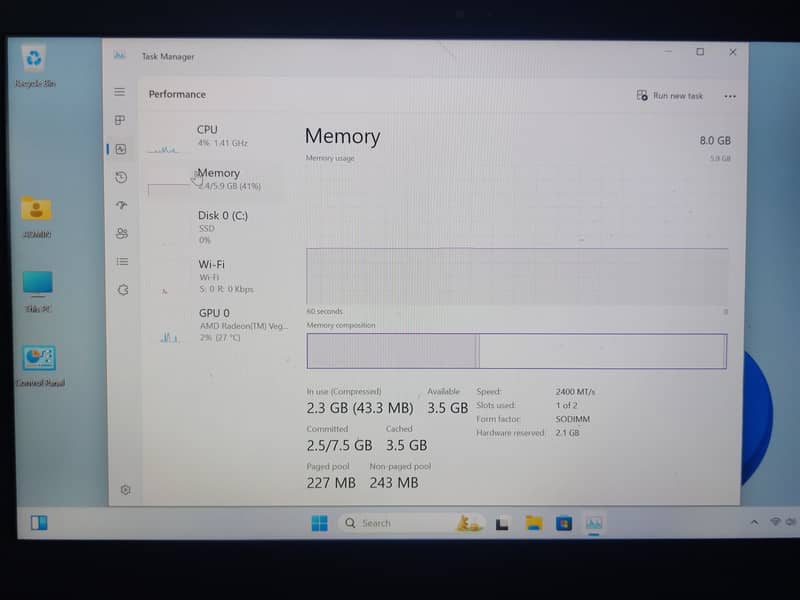This screenshot has height=600, width=800.
Task: Open the three-dot more options menu
Action: coord(730,96)
